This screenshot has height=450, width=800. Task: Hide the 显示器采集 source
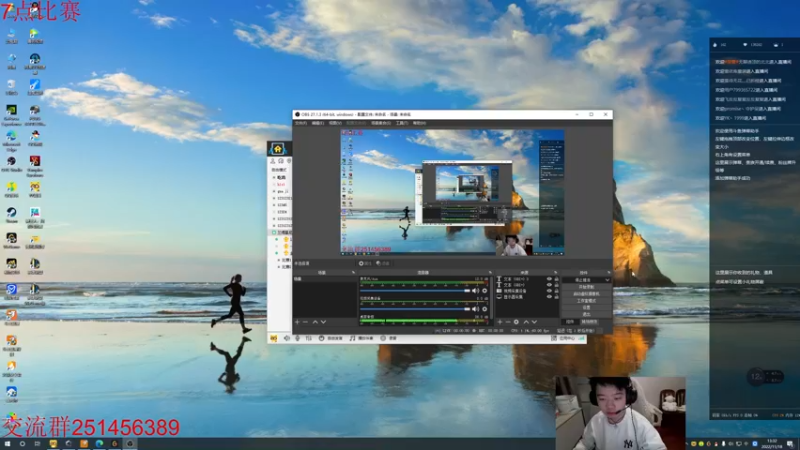coord(549,297)
